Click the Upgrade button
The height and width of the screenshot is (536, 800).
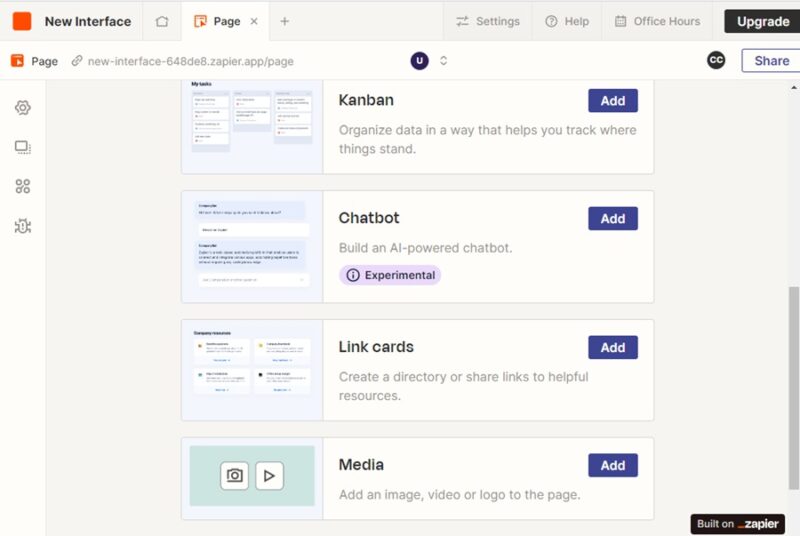762,21
